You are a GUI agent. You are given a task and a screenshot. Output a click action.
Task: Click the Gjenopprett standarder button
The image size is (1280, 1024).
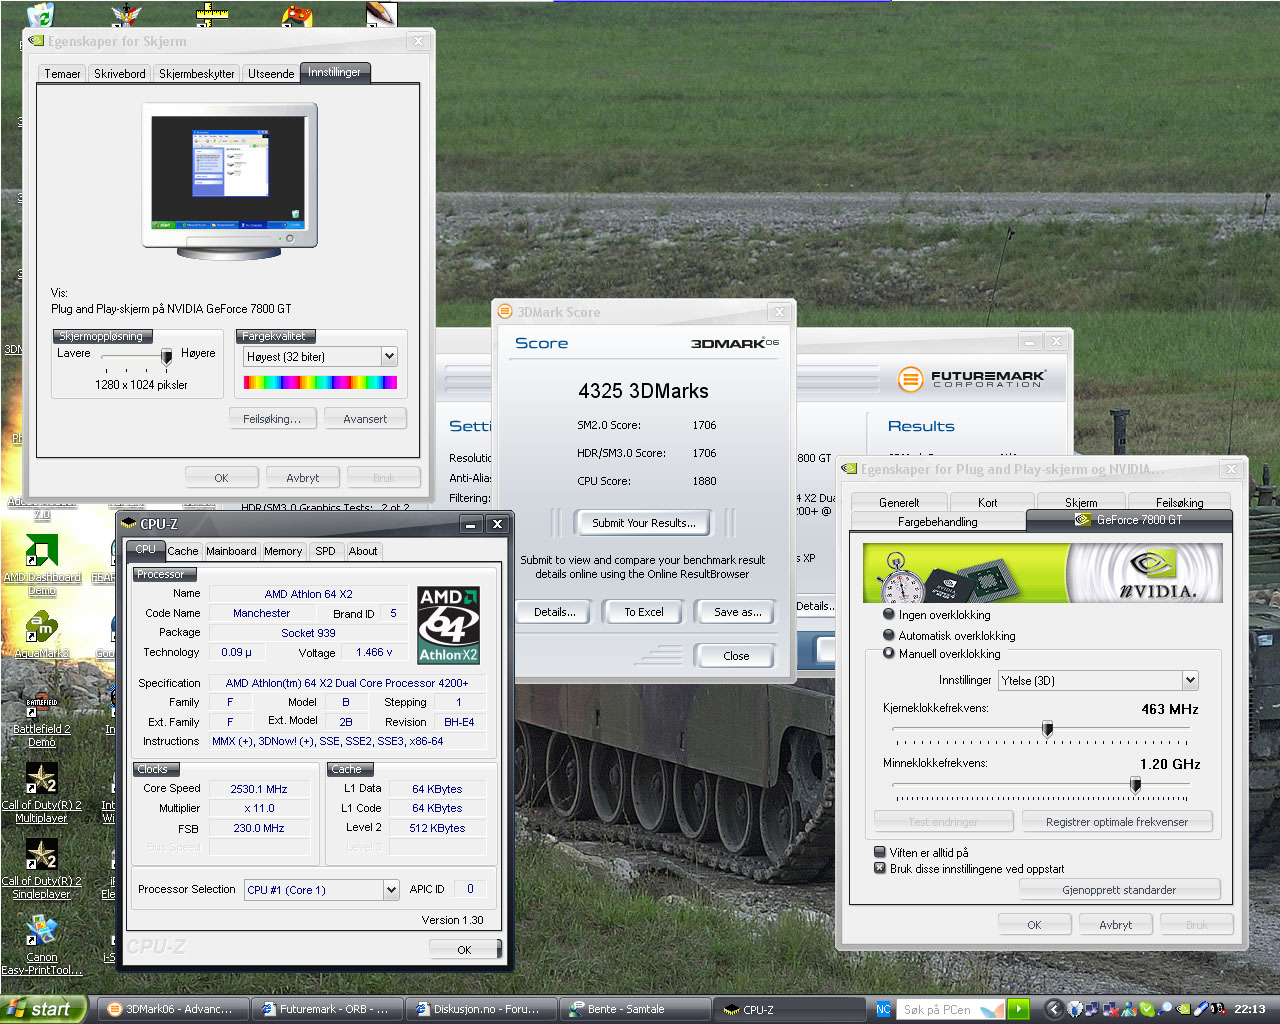click(x=1119, y=890)
